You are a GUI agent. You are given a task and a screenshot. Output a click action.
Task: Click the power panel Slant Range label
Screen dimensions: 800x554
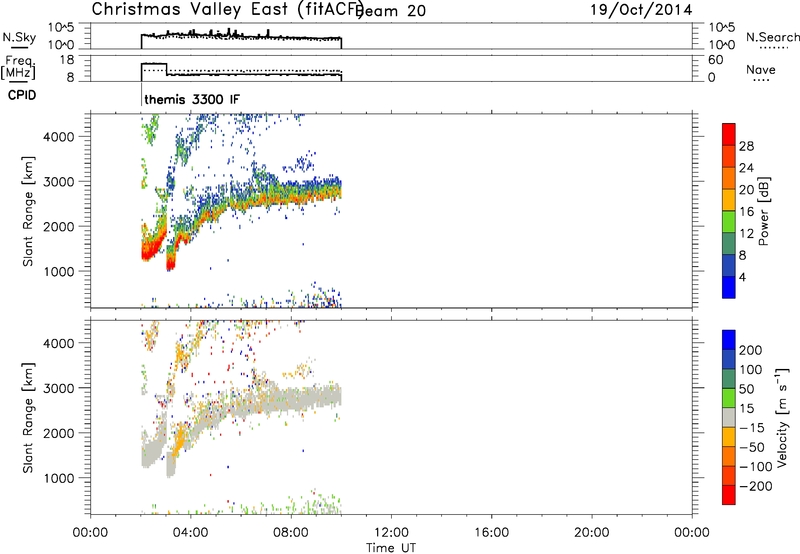pyautogui.click(x=28, y=211)
